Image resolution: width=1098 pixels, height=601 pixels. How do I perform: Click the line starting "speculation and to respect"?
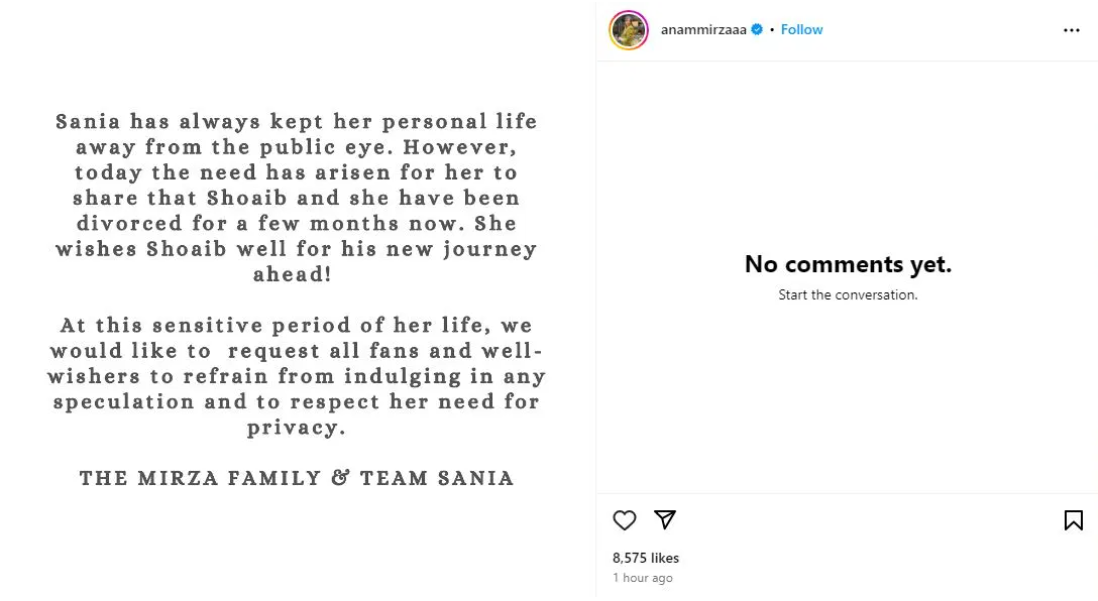pos(297,402)
